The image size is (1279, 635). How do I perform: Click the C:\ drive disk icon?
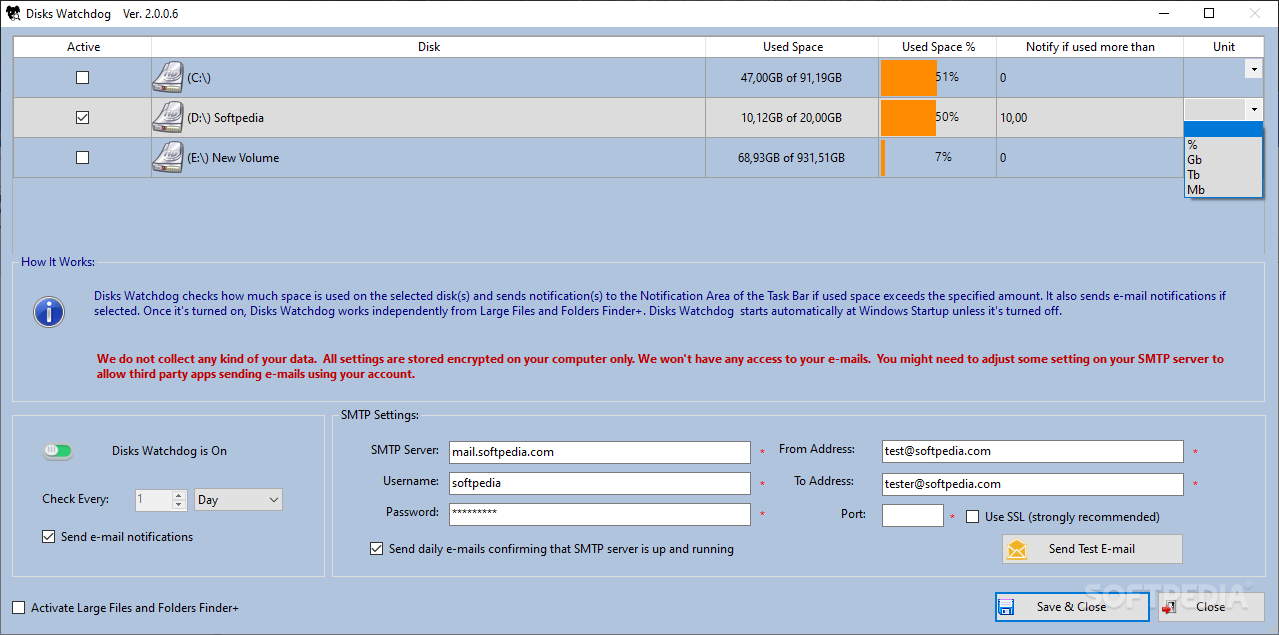coord(167,77)
